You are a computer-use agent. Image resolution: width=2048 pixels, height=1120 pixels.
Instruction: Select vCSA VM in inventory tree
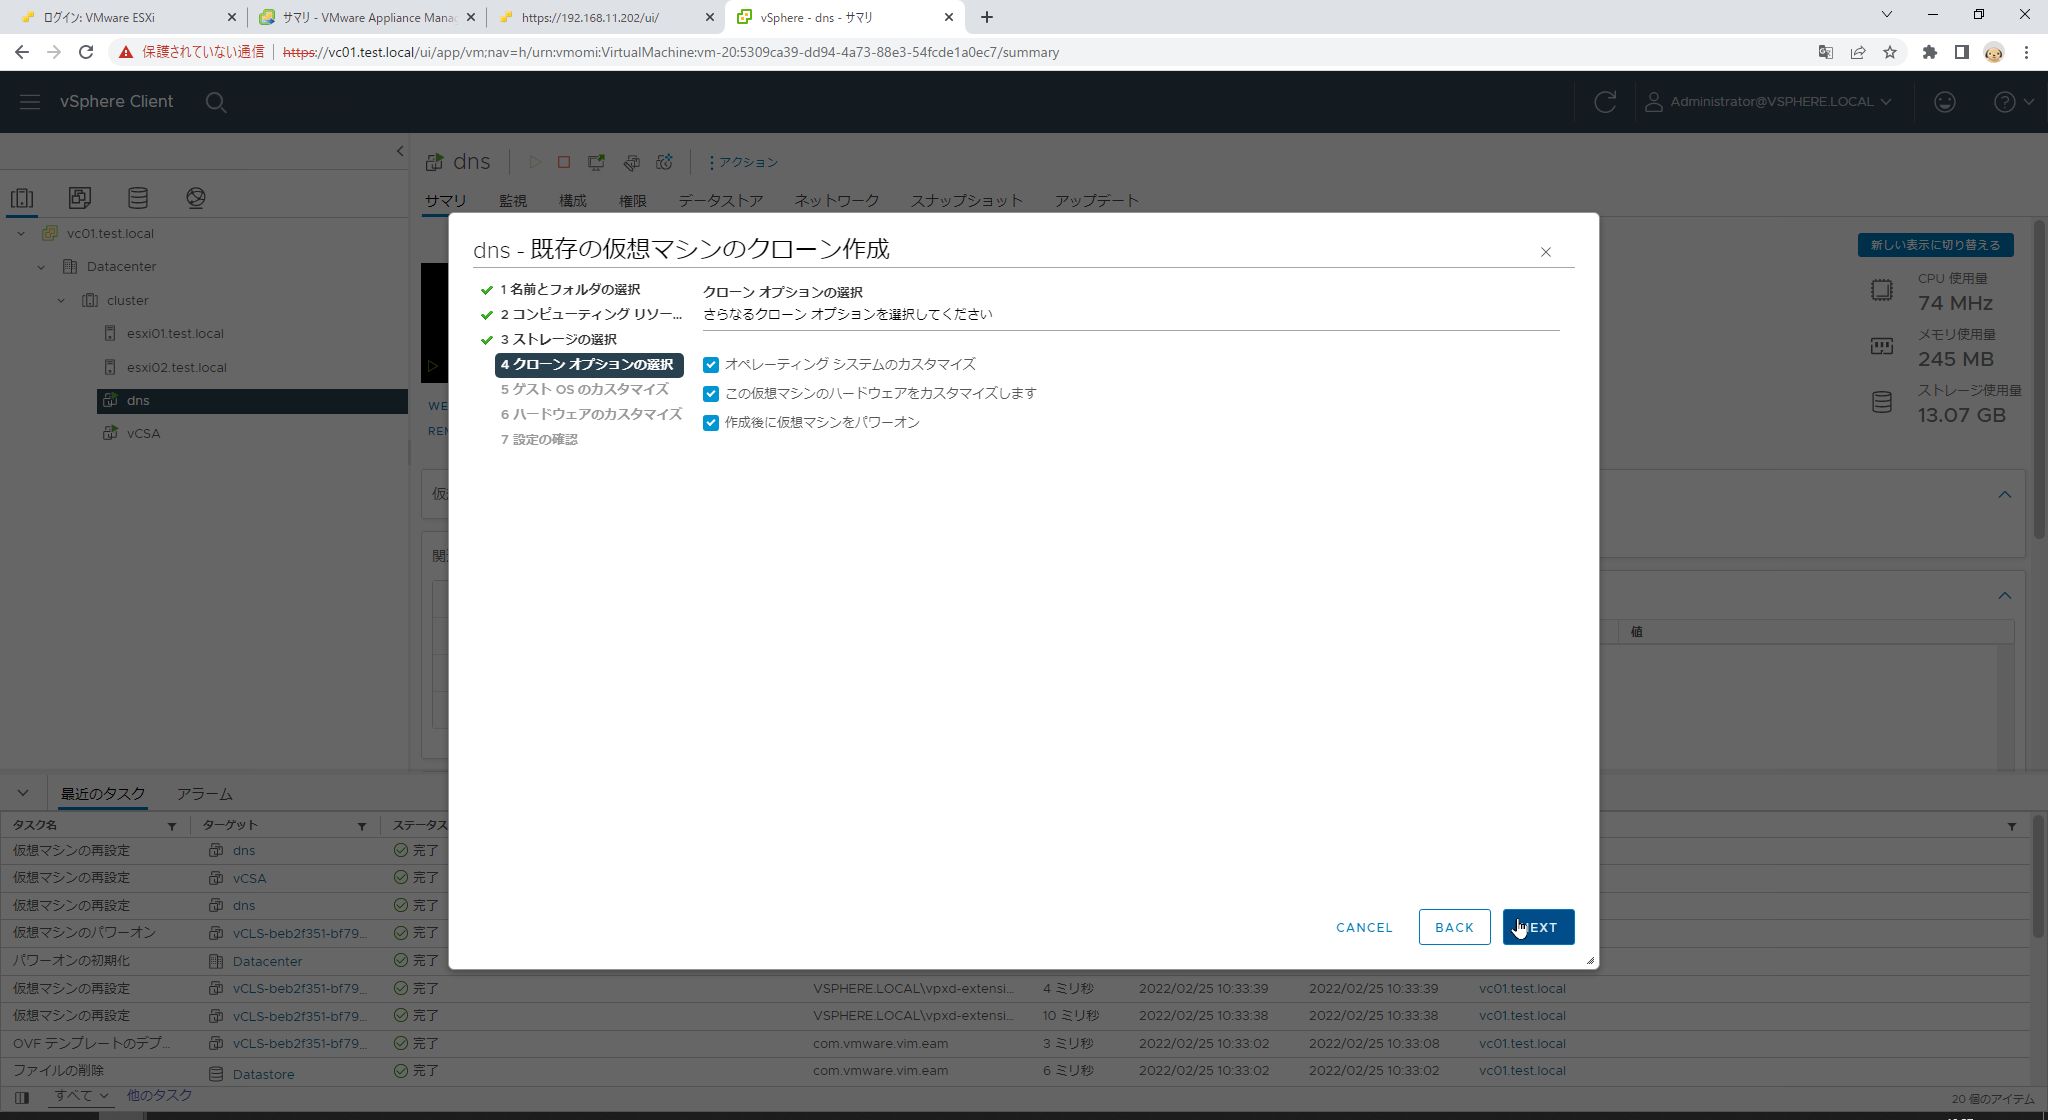(143, 434)
